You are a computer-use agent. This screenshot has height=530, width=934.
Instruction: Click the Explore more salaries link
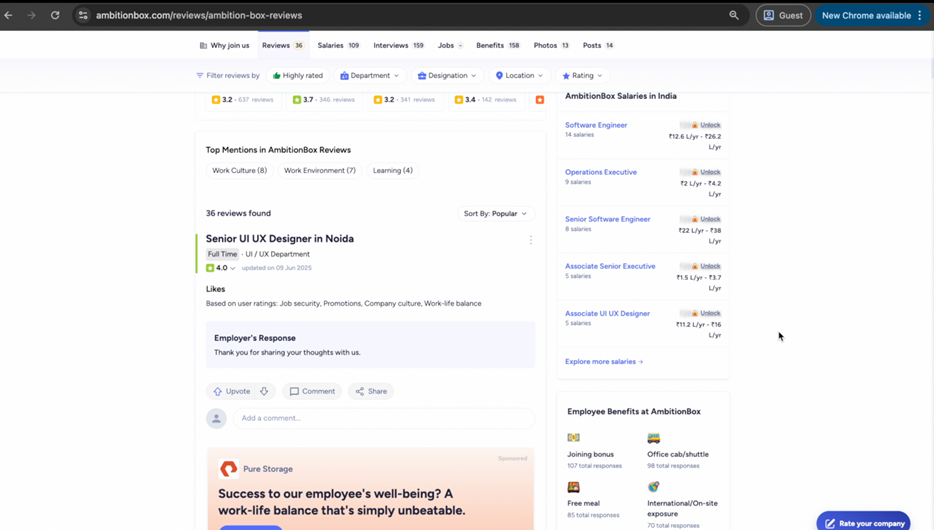[604, 362]
